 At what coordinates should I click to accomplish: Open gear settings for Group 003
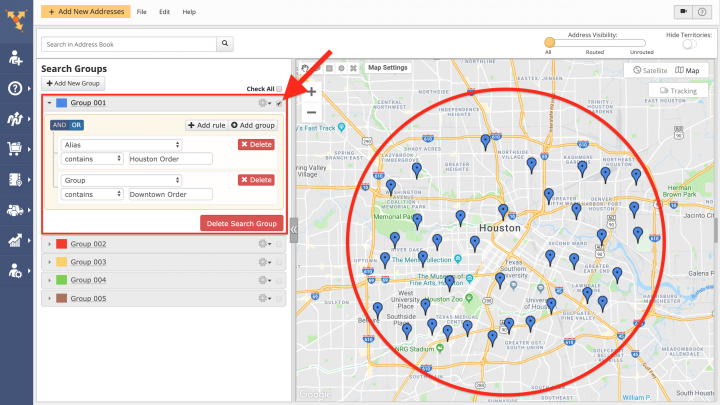(x=264, y=262)
